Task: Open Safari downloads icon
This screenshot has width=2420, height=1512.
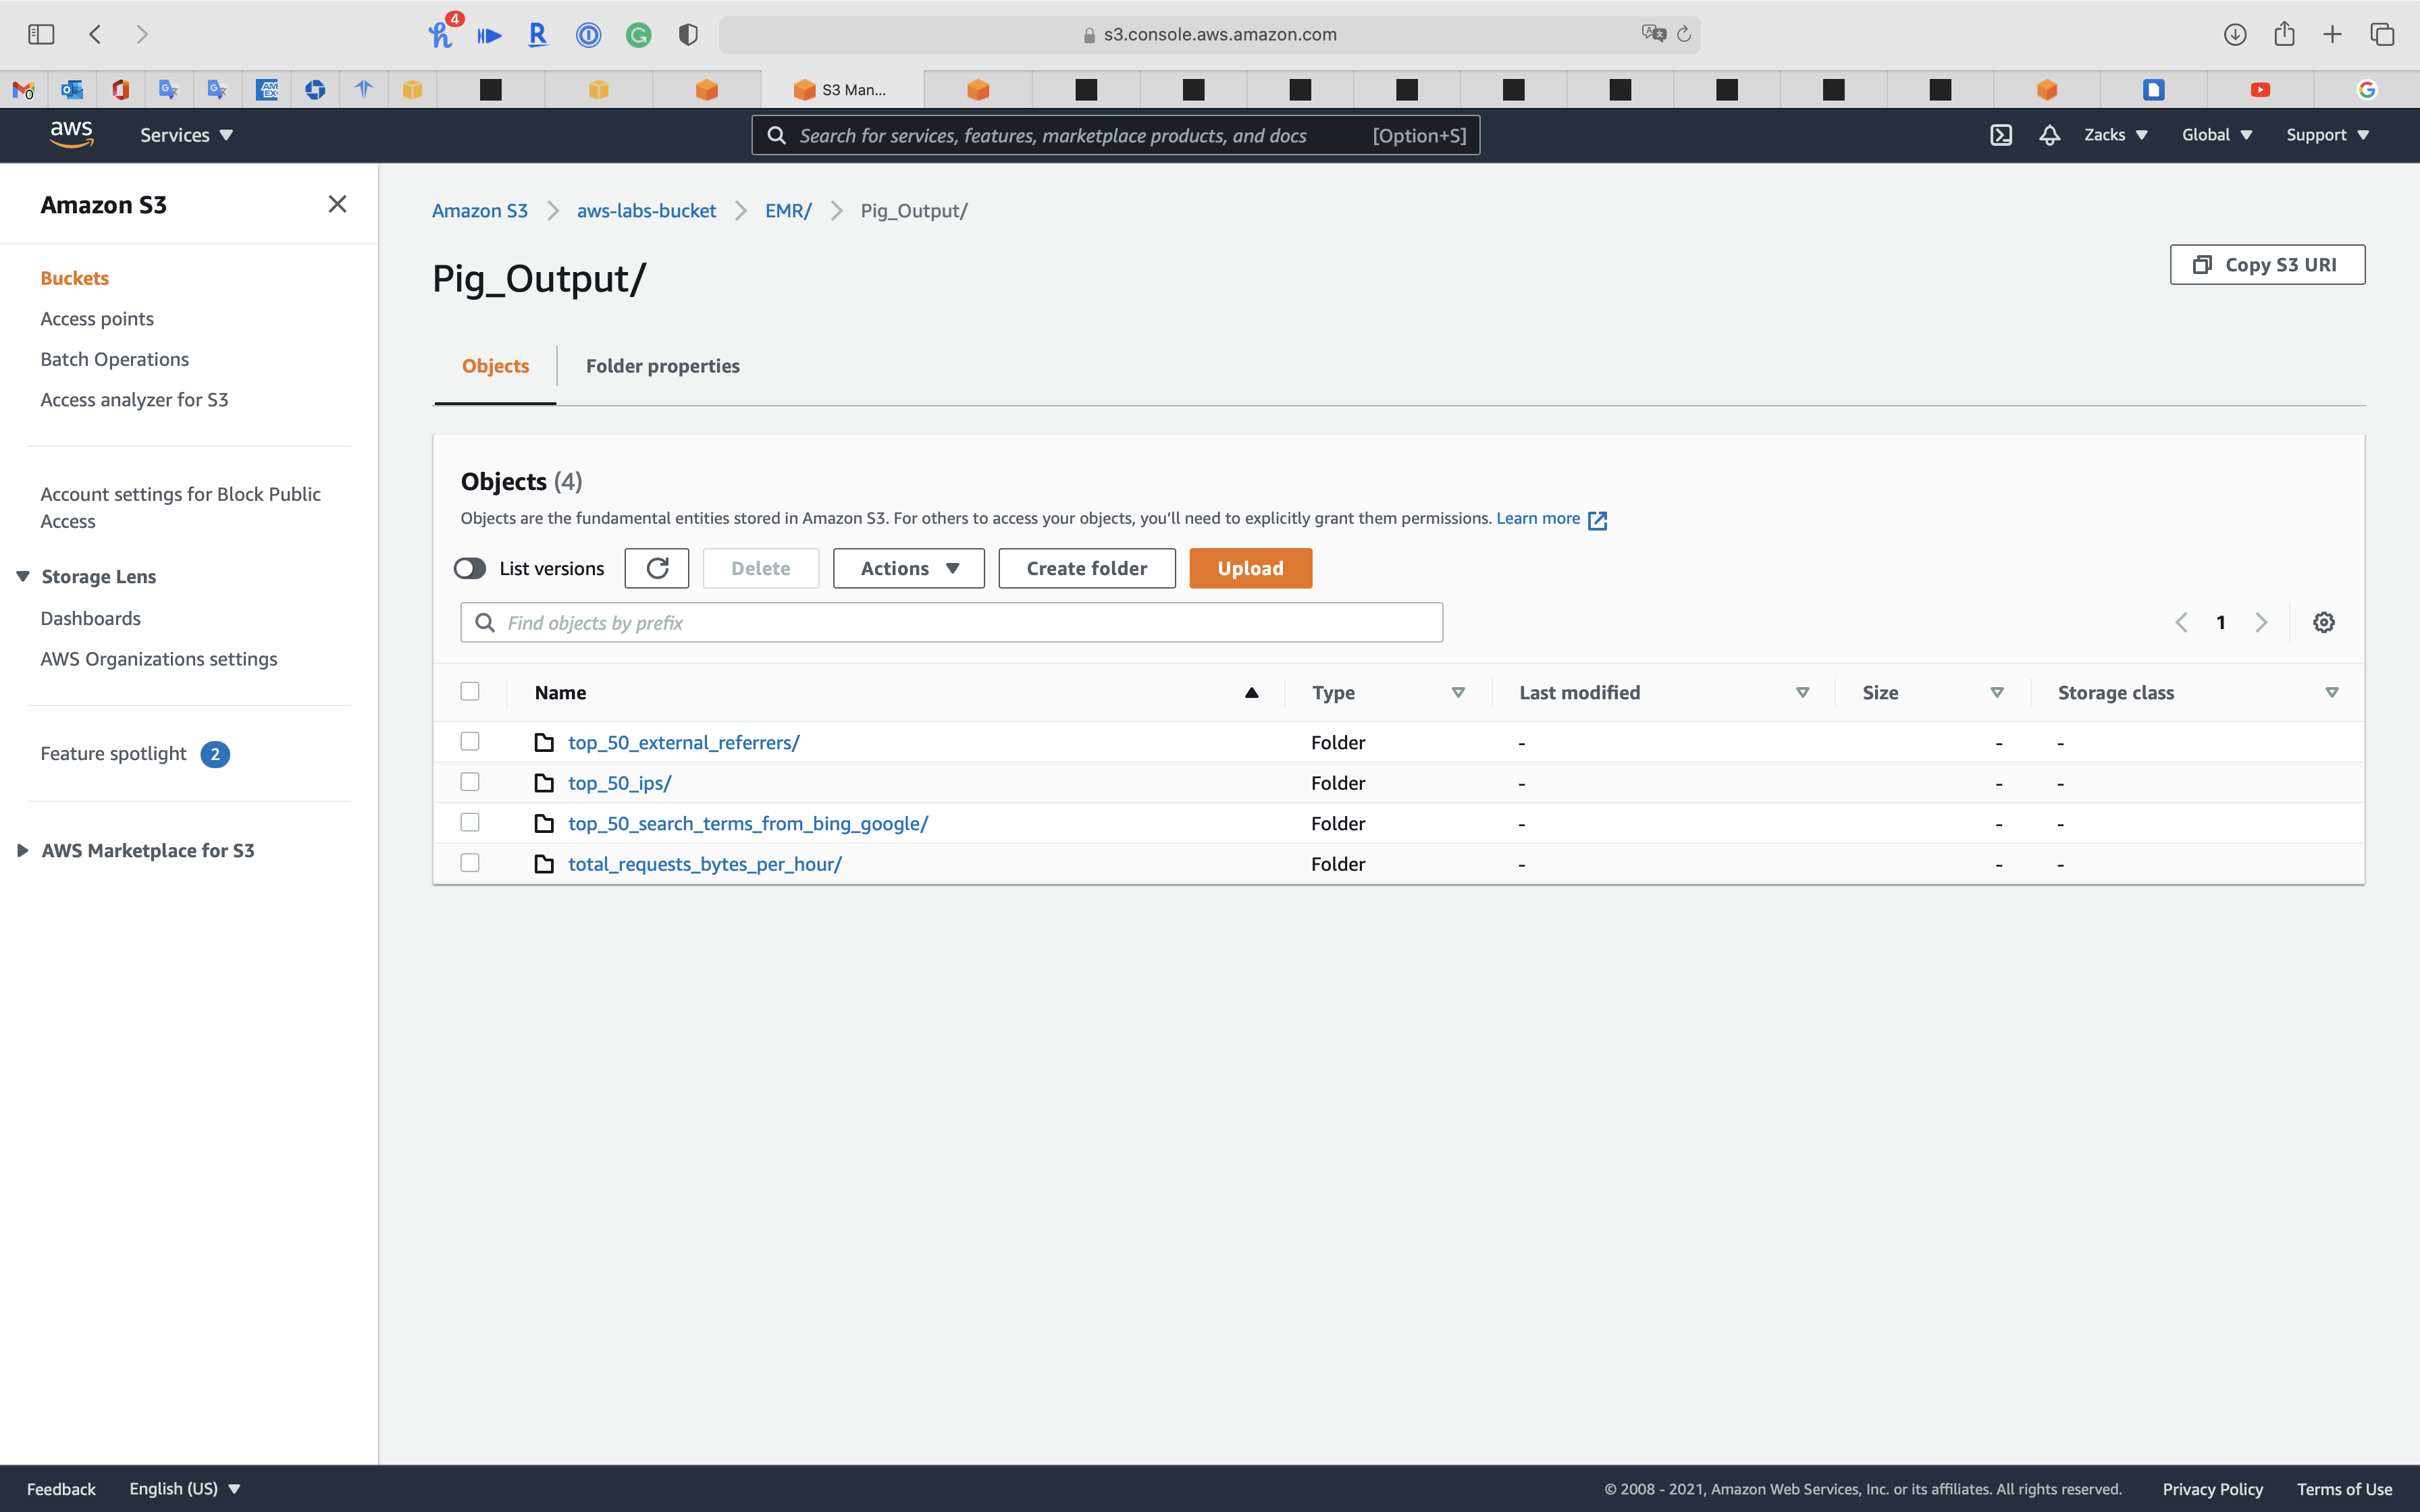Action: (x=2235, y=34)
